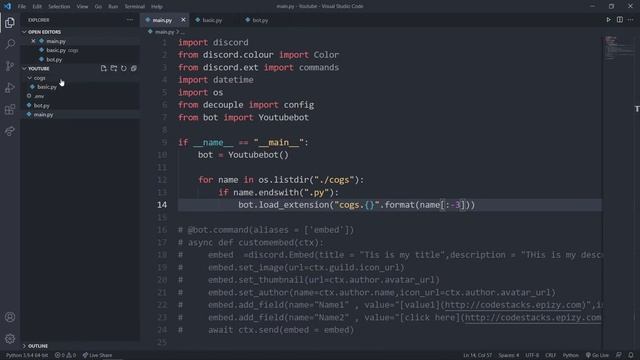The width and height of the screenshot is (640, 360).
Task: Open the Live Share view in activity bar
Action: [10, 131]
